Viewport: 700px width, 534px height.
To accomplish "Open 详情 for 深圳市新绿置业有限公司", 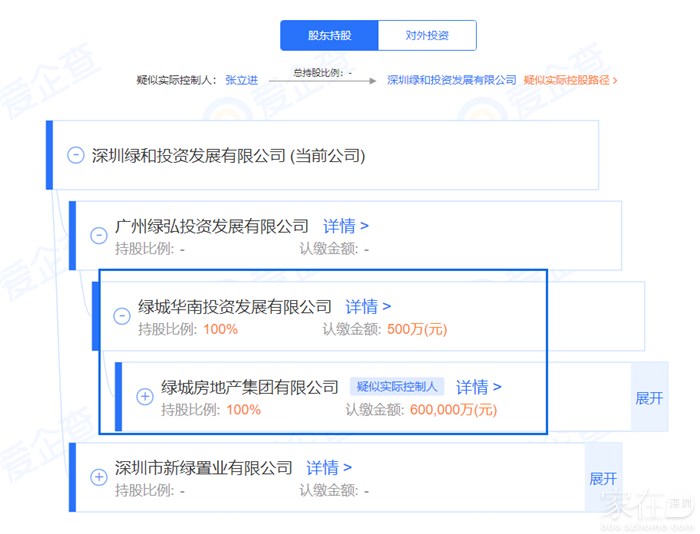I will point(329,467).
